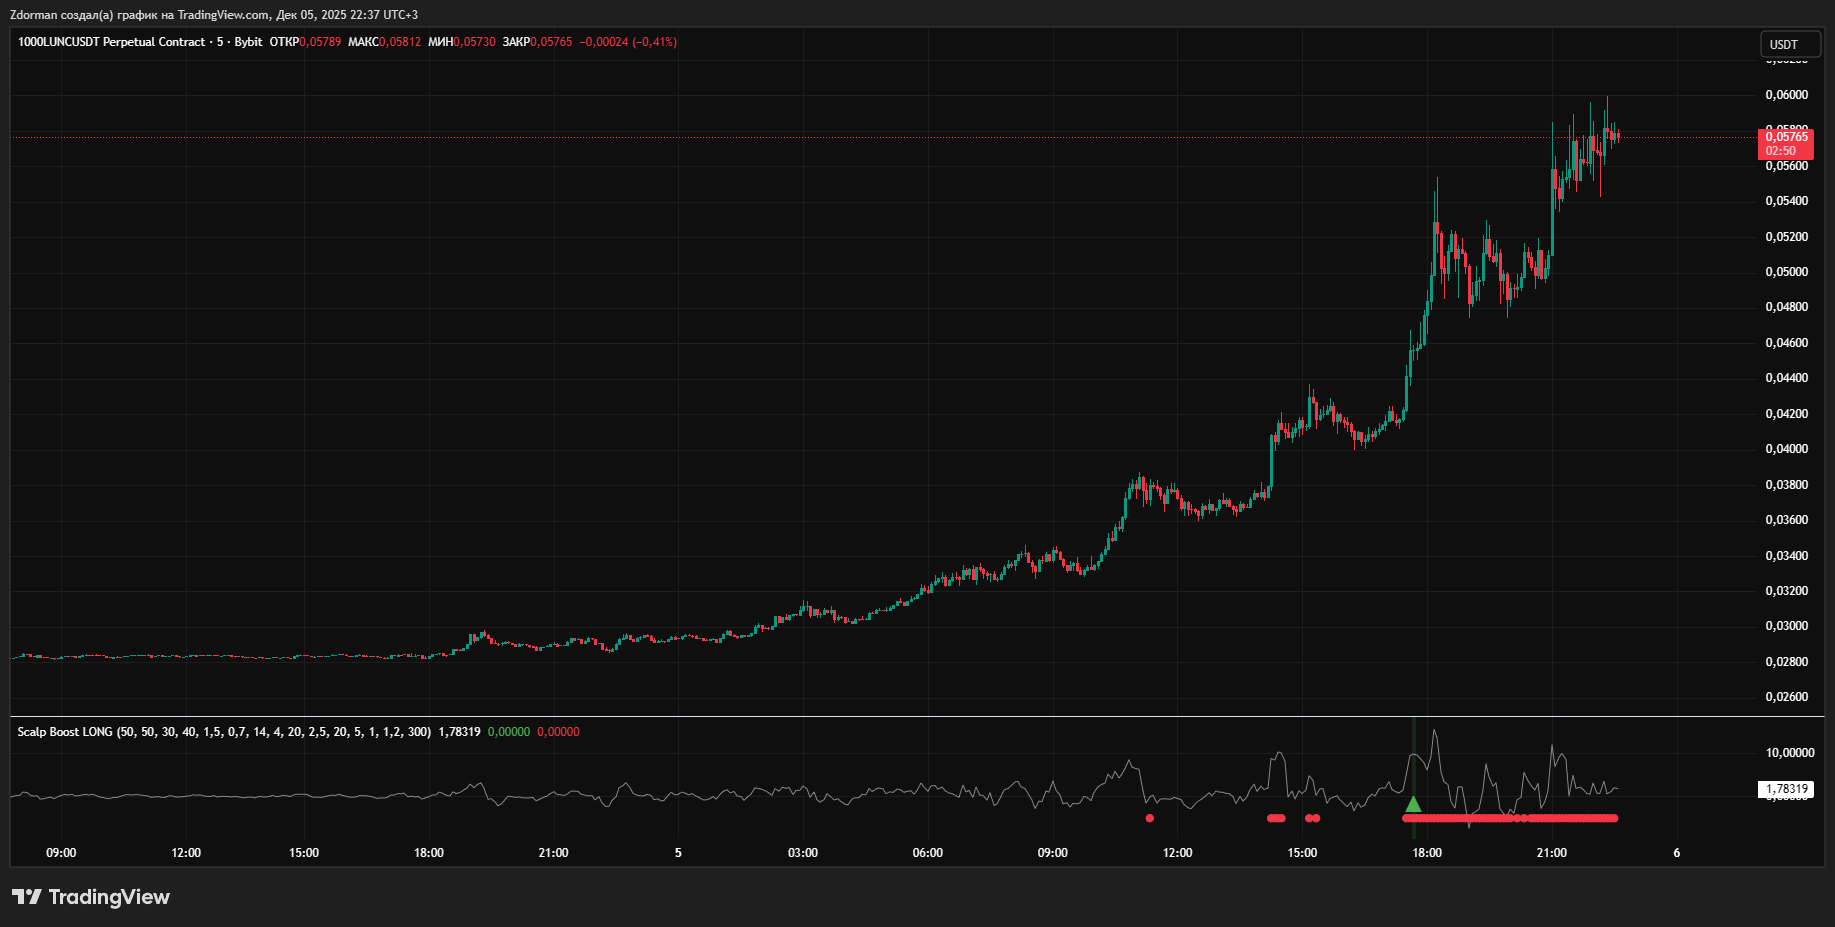The width and height of the screenshot is (1835, 927).
Task: Click the МИН low value 0,05730
Action: (x=474, y=42)
